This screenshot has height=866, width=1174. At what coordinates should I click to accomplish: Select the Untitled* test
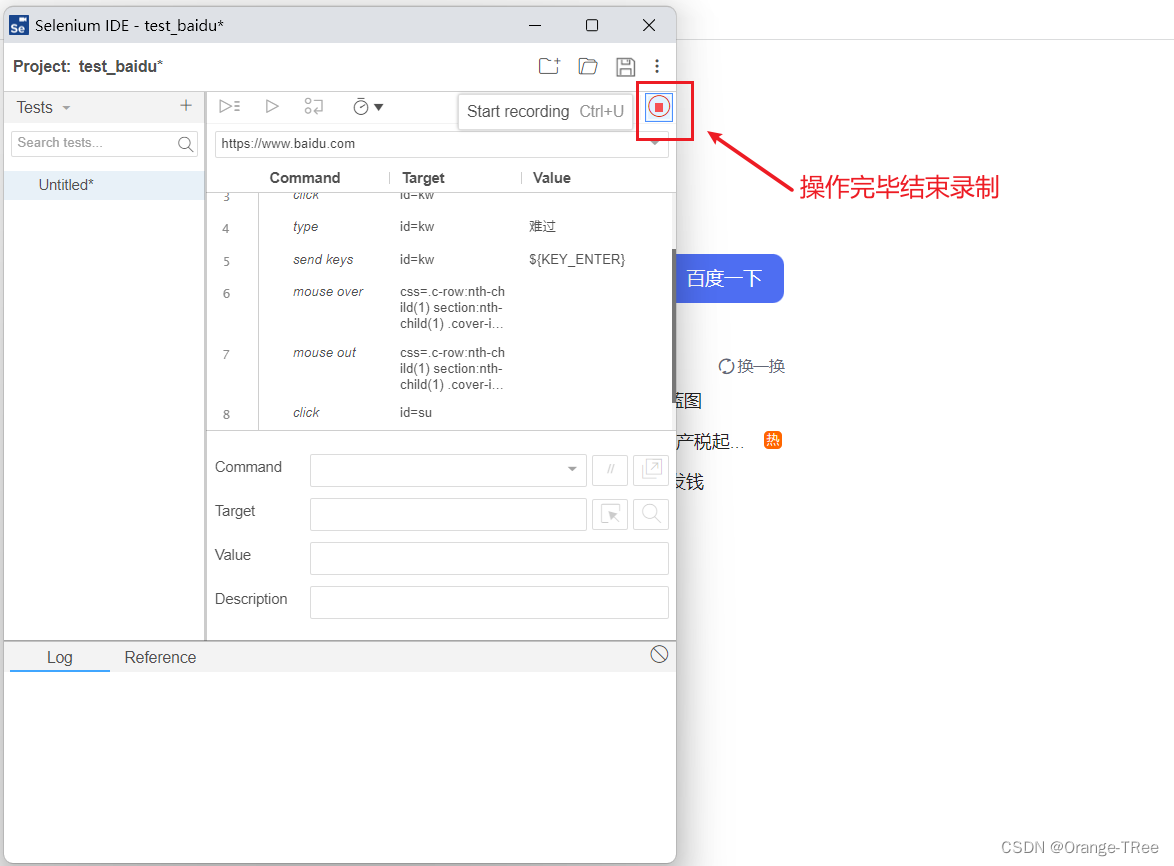point(104,185)
